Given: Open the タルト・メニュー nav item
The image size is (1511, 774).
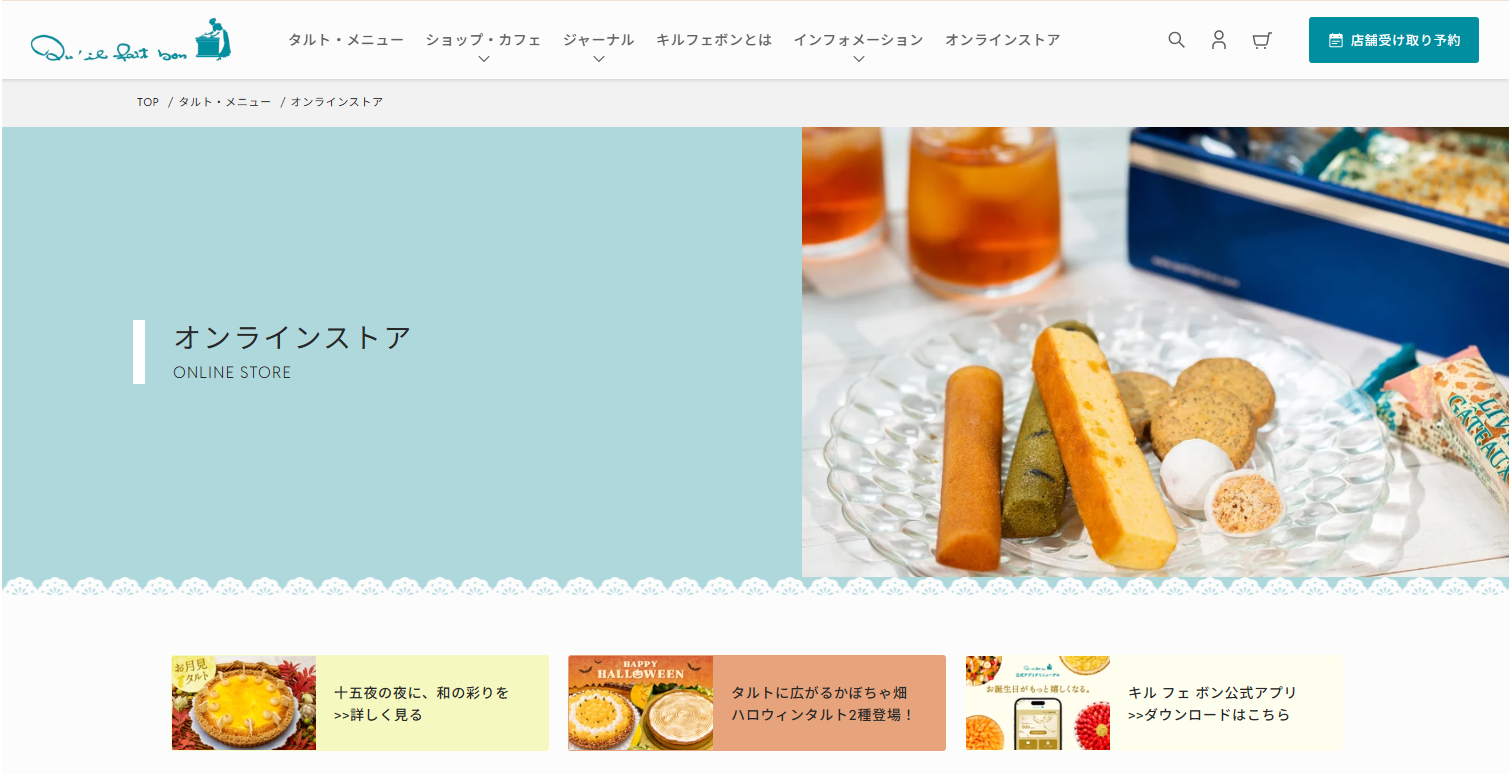Looking at the screenshot, I should (x=346, y=40).
